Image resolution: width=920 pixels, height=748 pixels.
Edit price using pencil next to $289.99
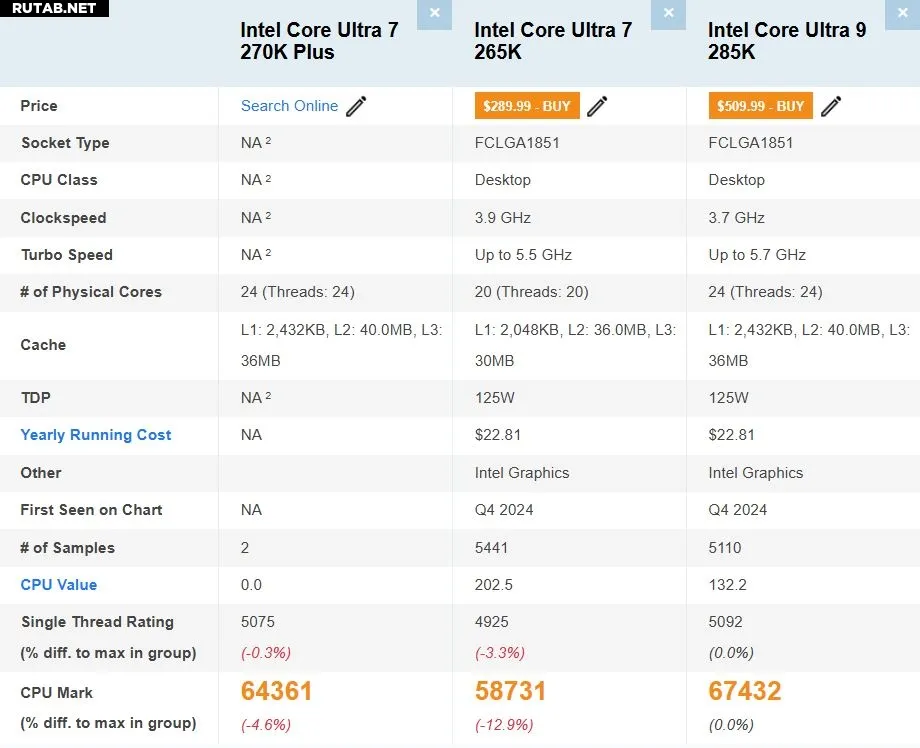597,106
